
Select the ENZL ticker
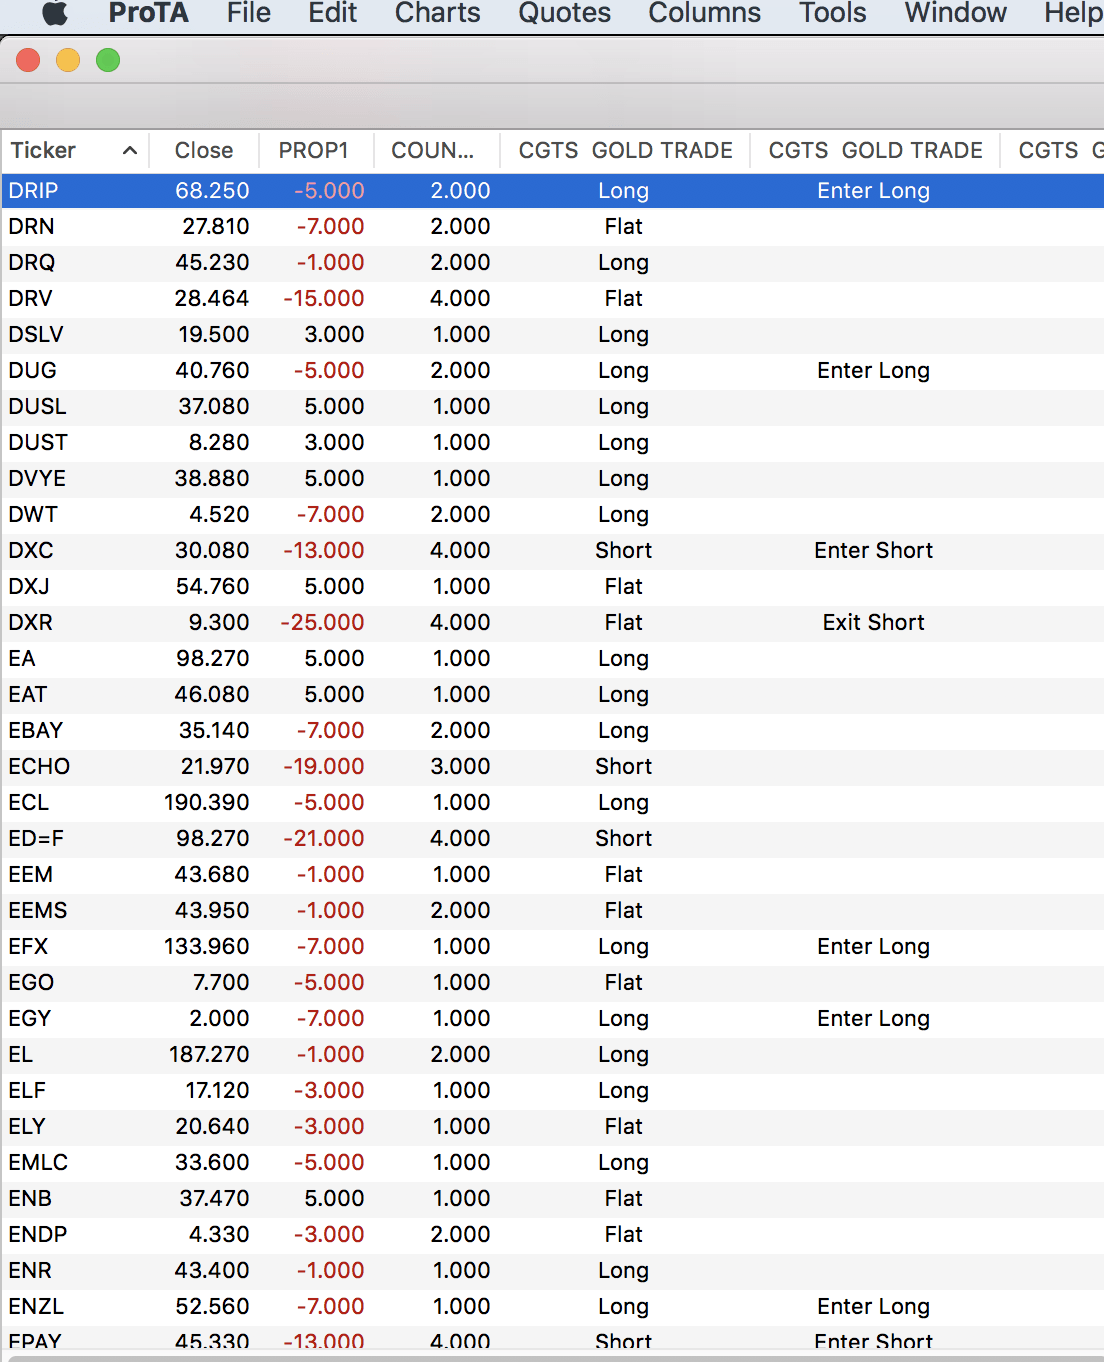[36, 1307]
